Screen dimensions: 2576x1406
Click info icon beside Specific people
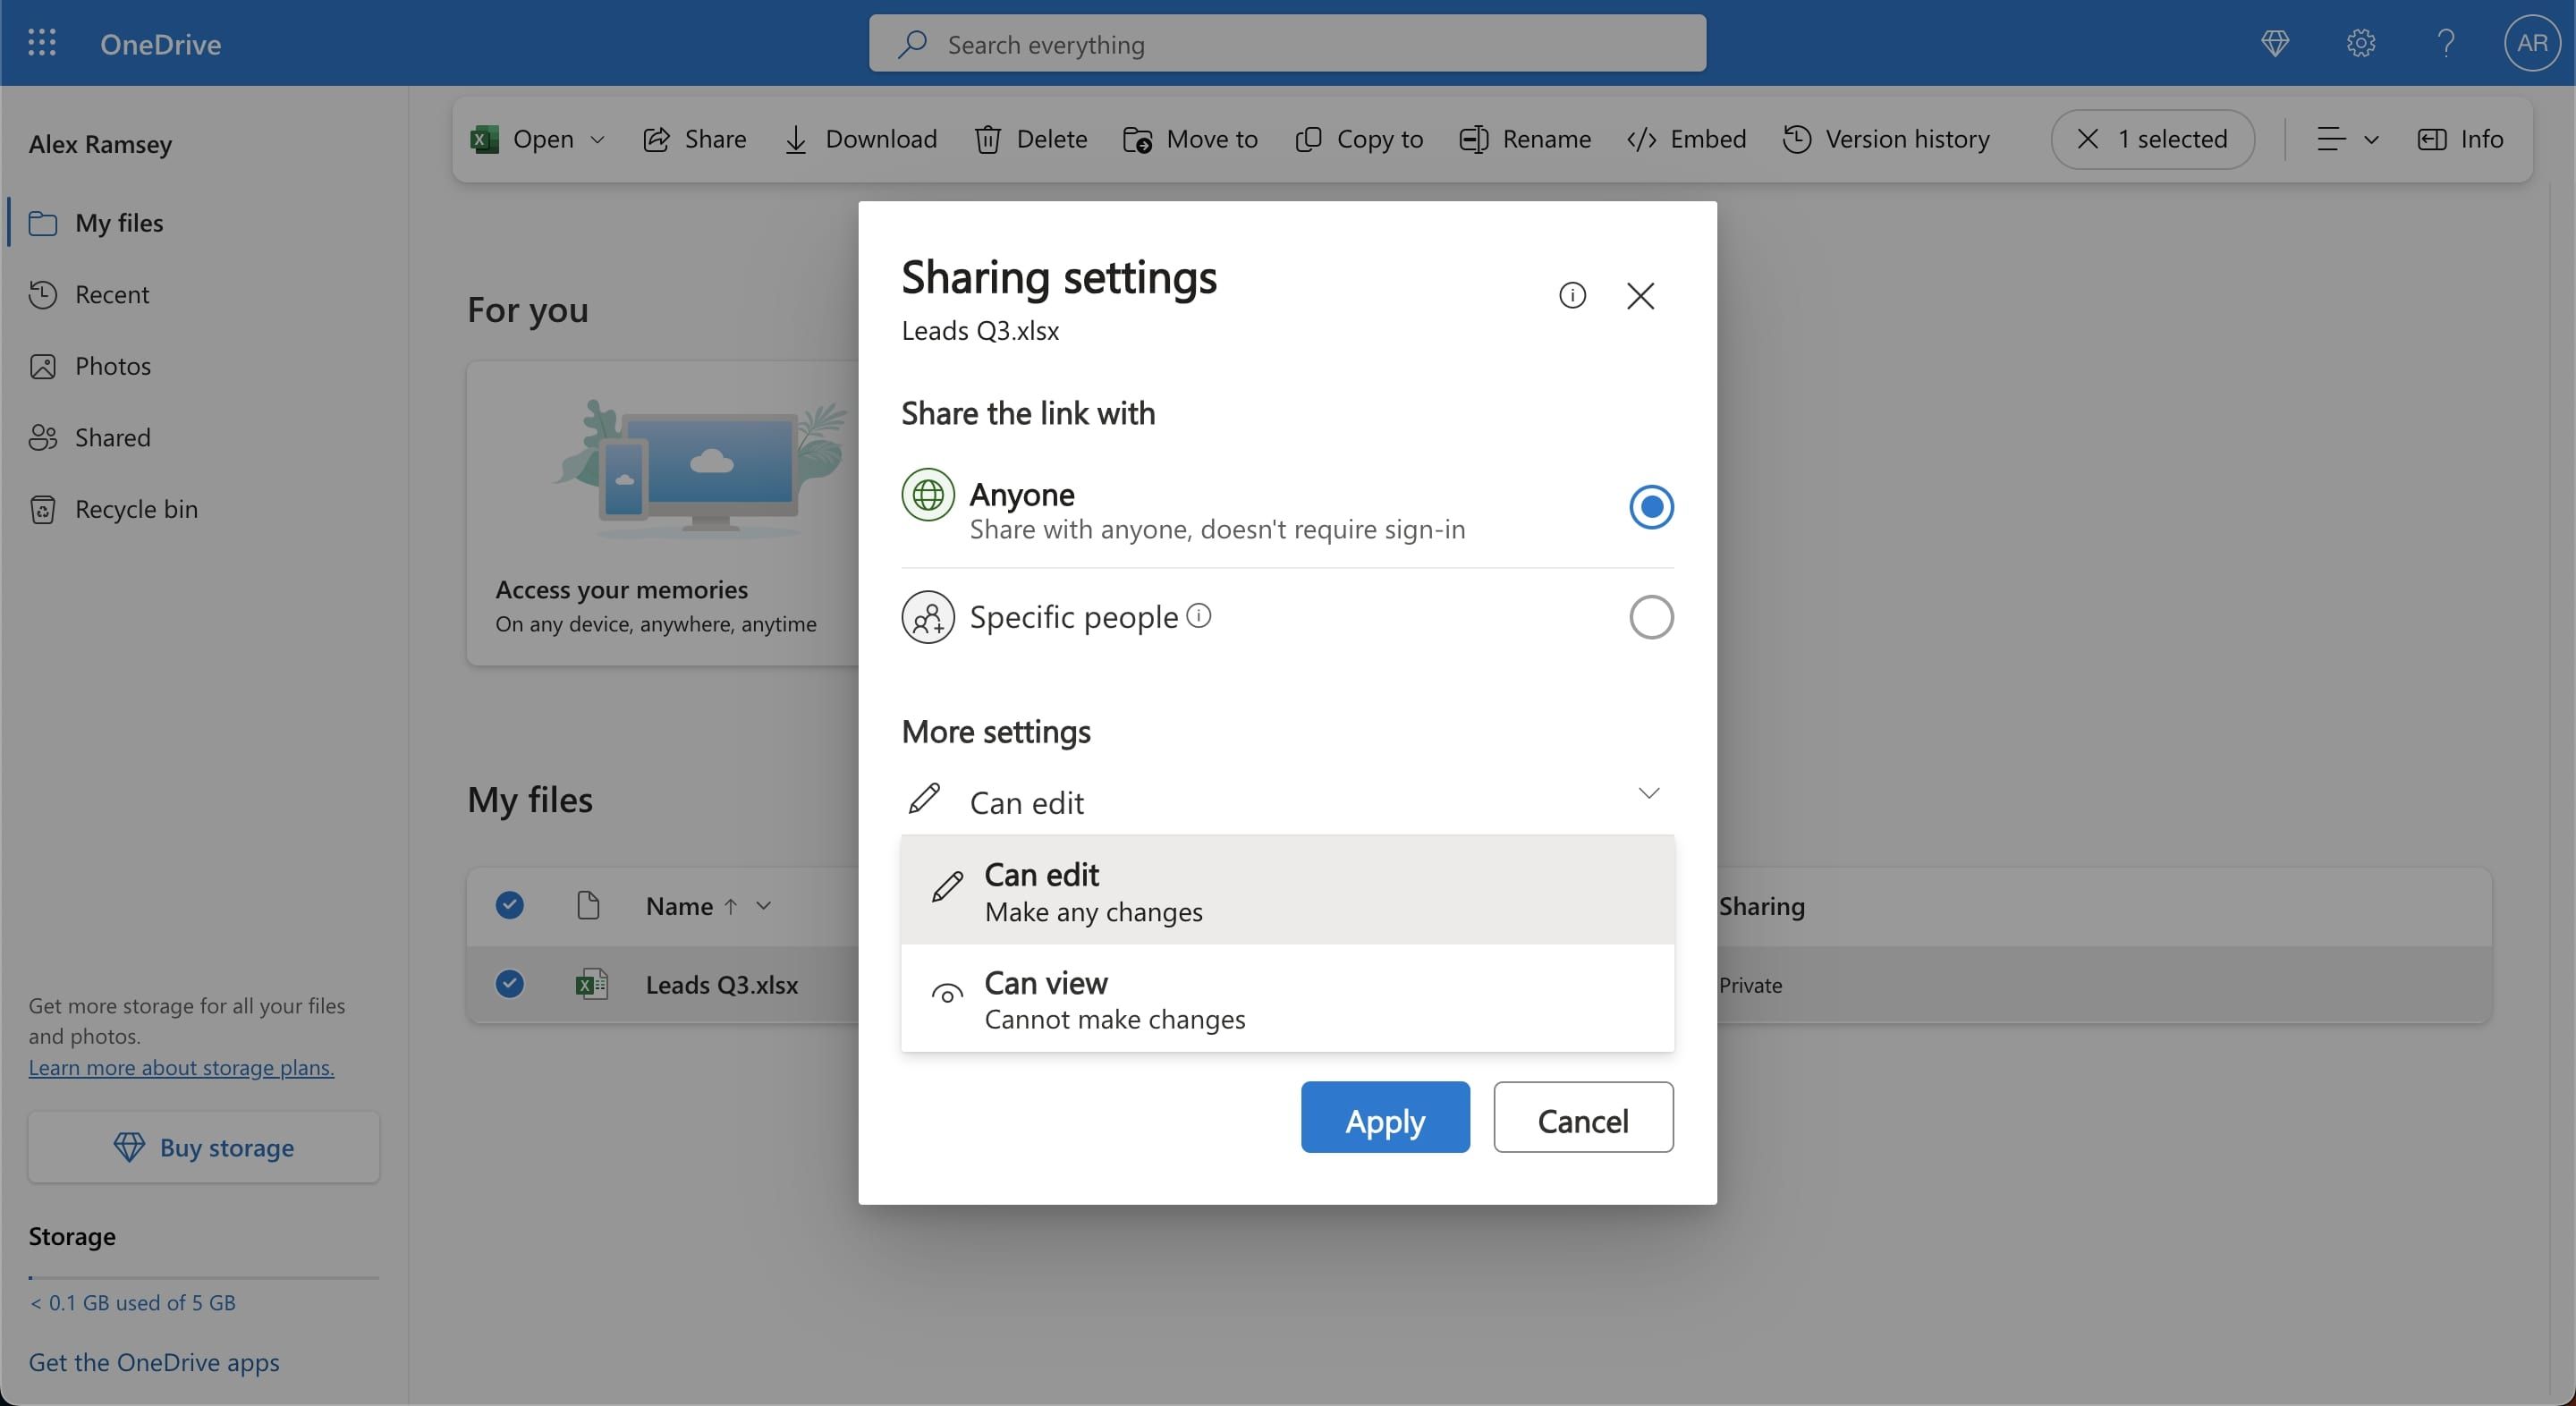click(1199, 616)
